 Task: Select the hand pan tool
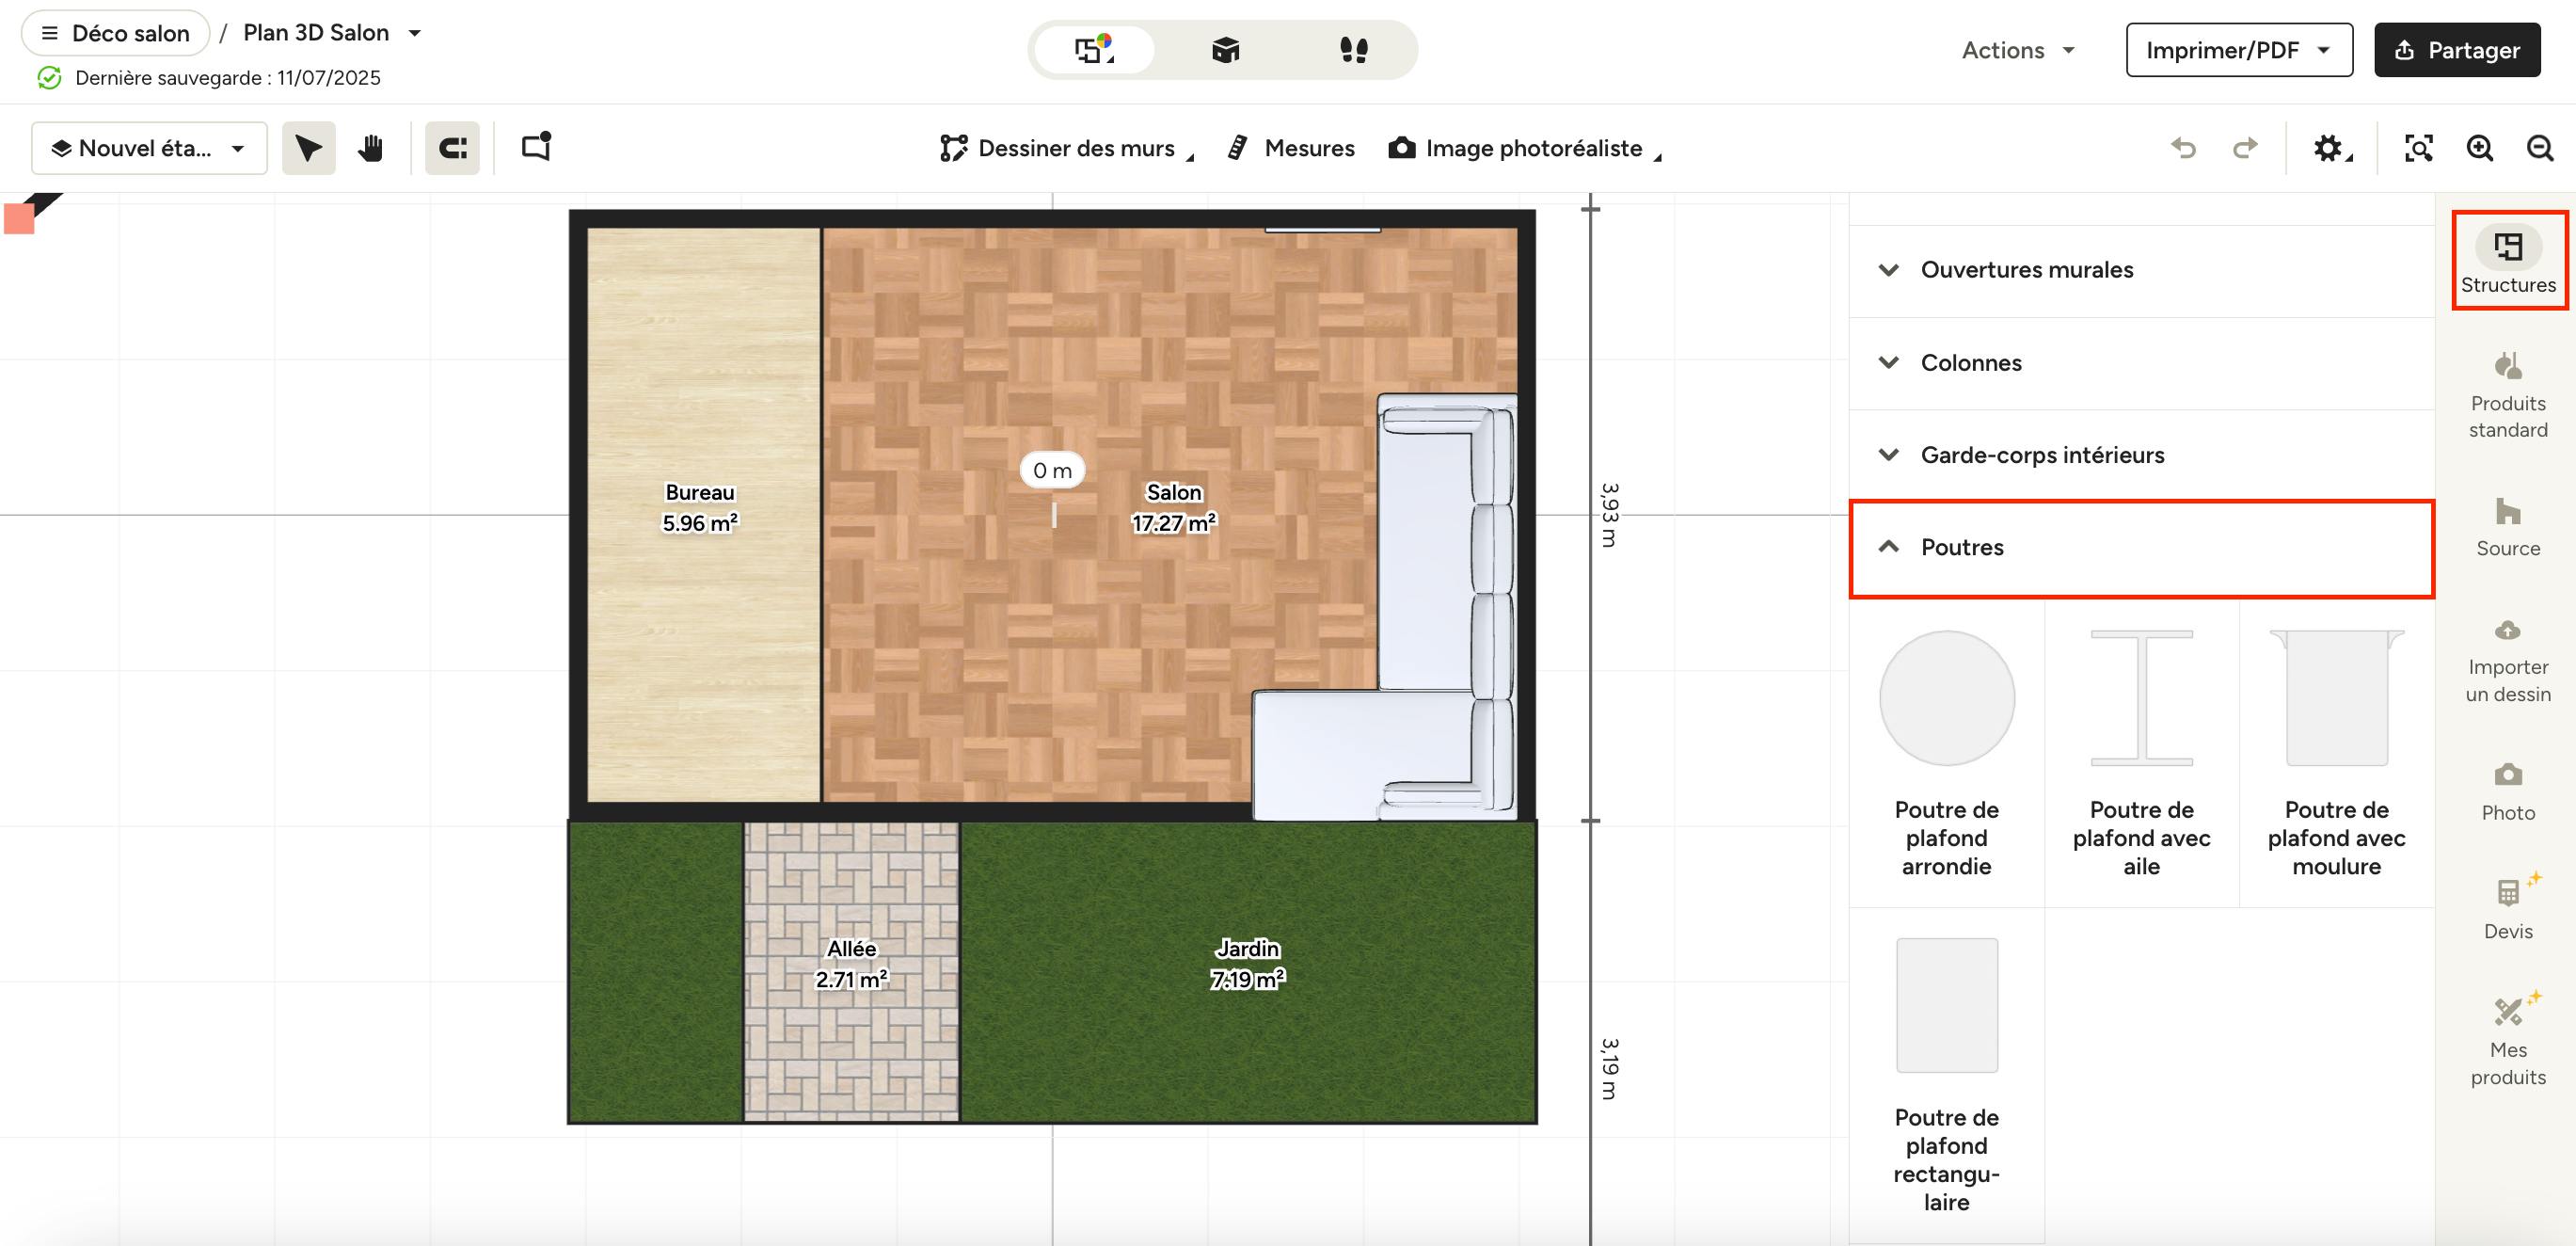[370, 148]
